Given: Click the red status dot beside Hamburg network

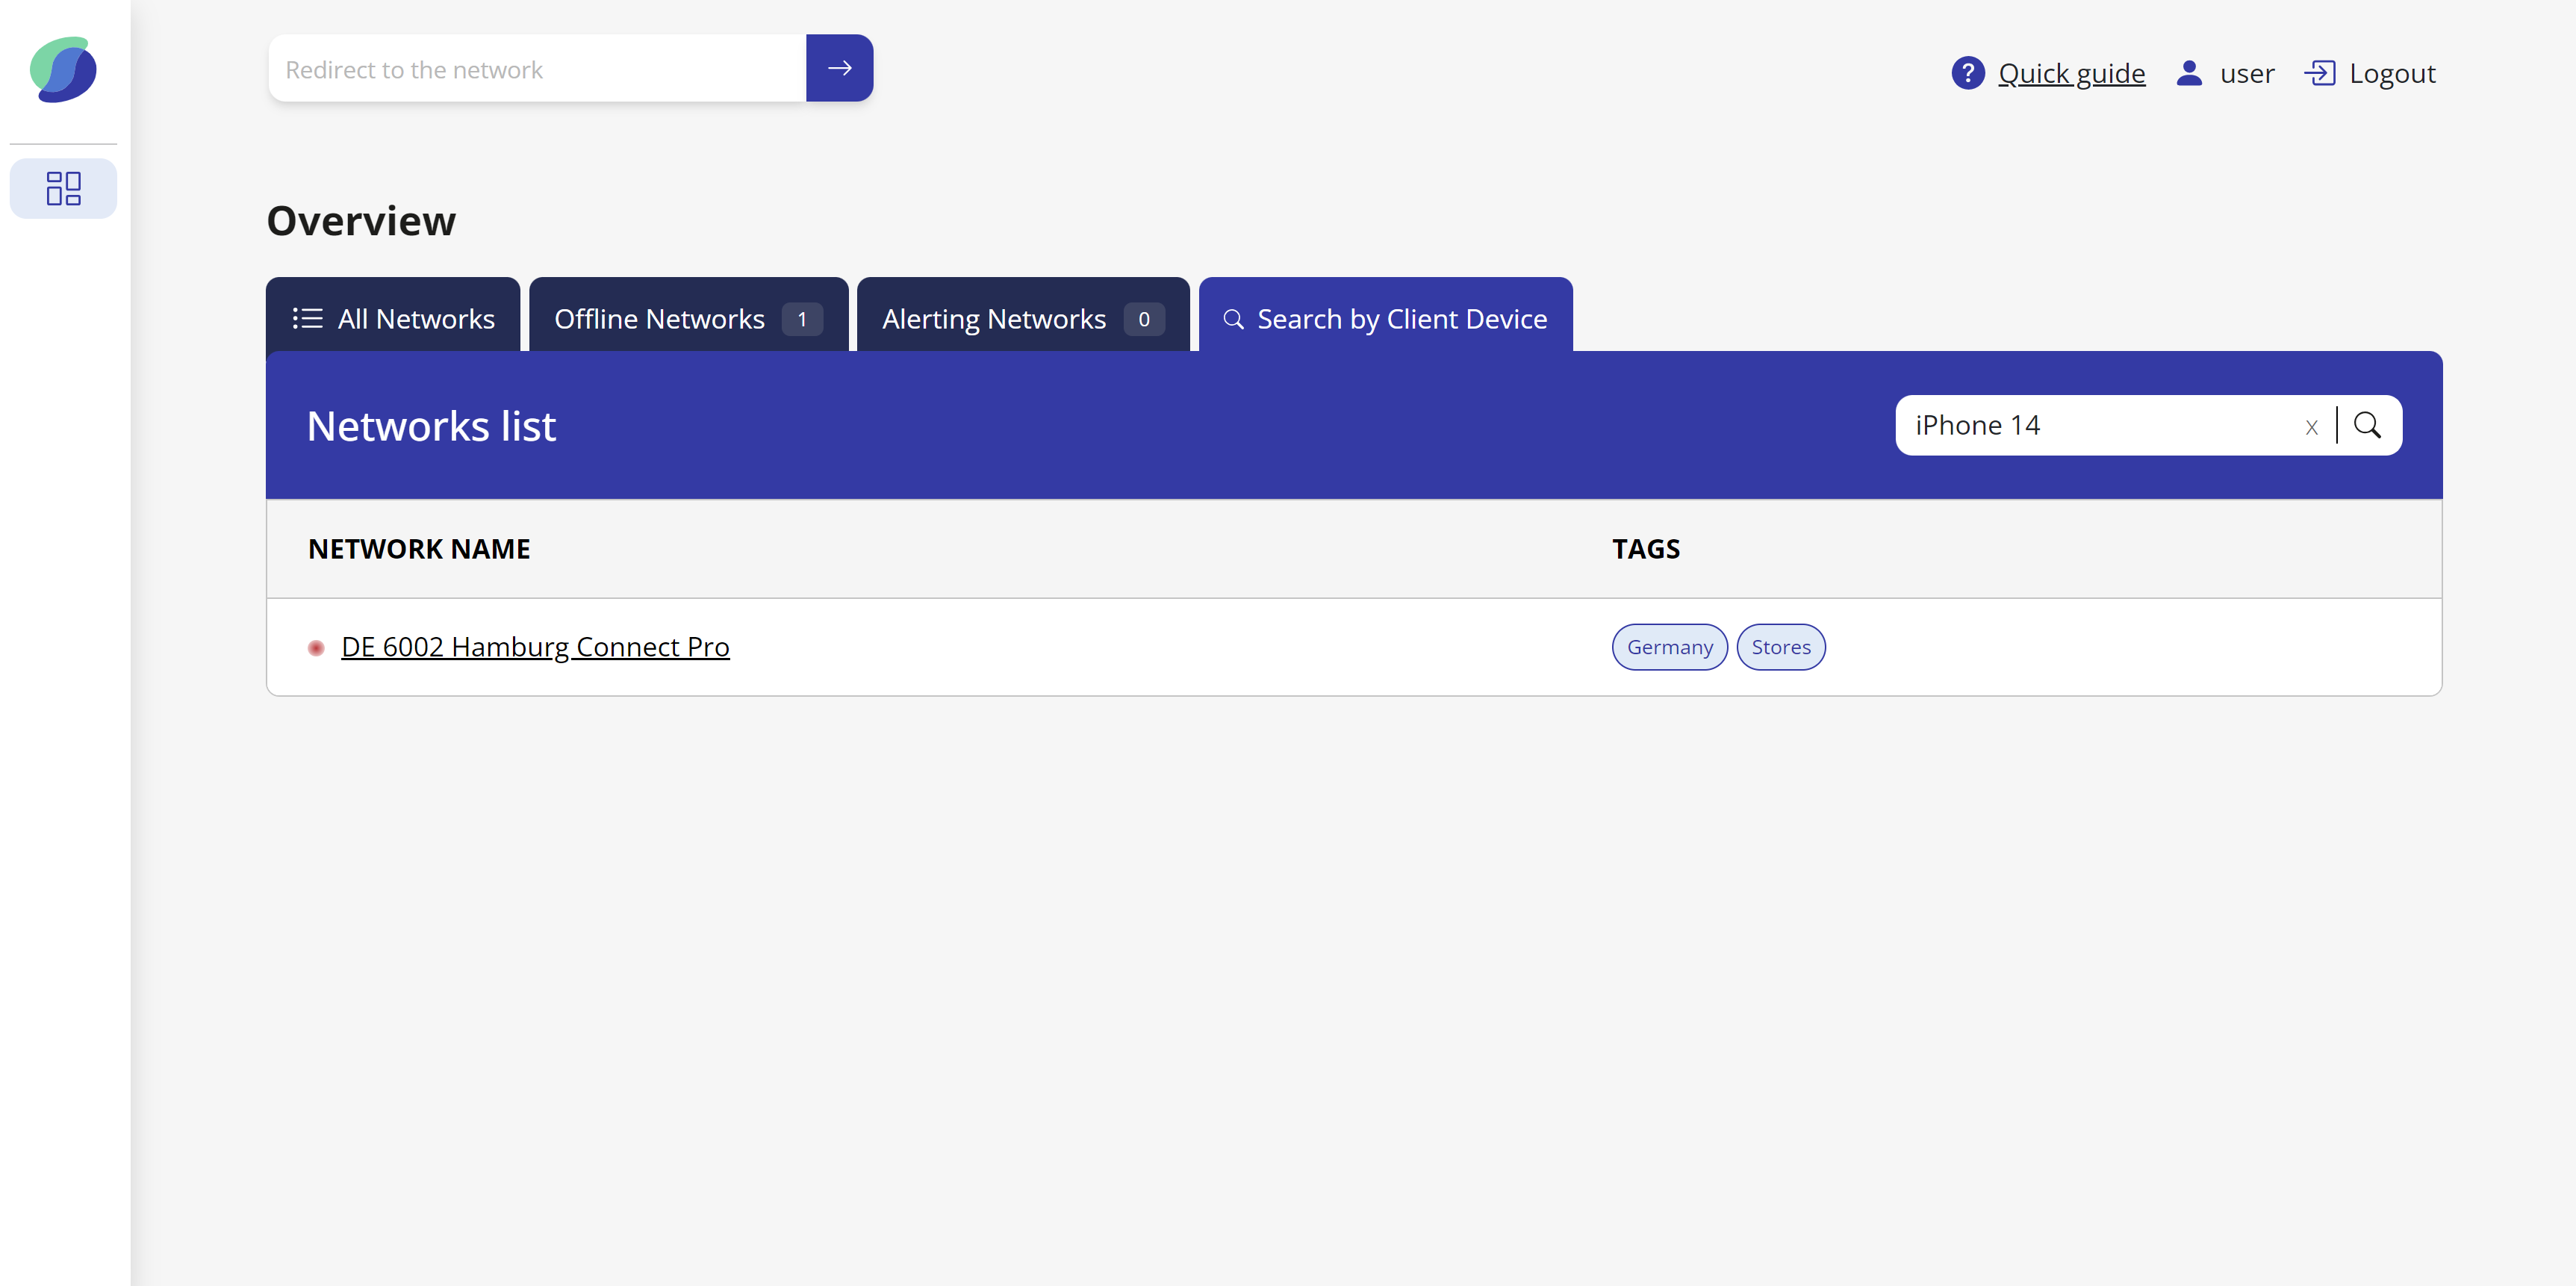Looking at the screenshot, I should click(x=316, y=648).
